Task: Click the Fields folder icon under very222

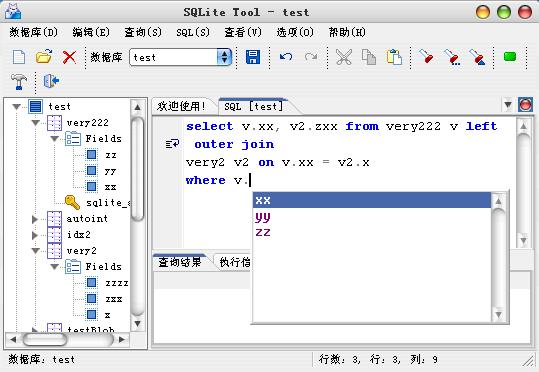Action: coord(73,139)
